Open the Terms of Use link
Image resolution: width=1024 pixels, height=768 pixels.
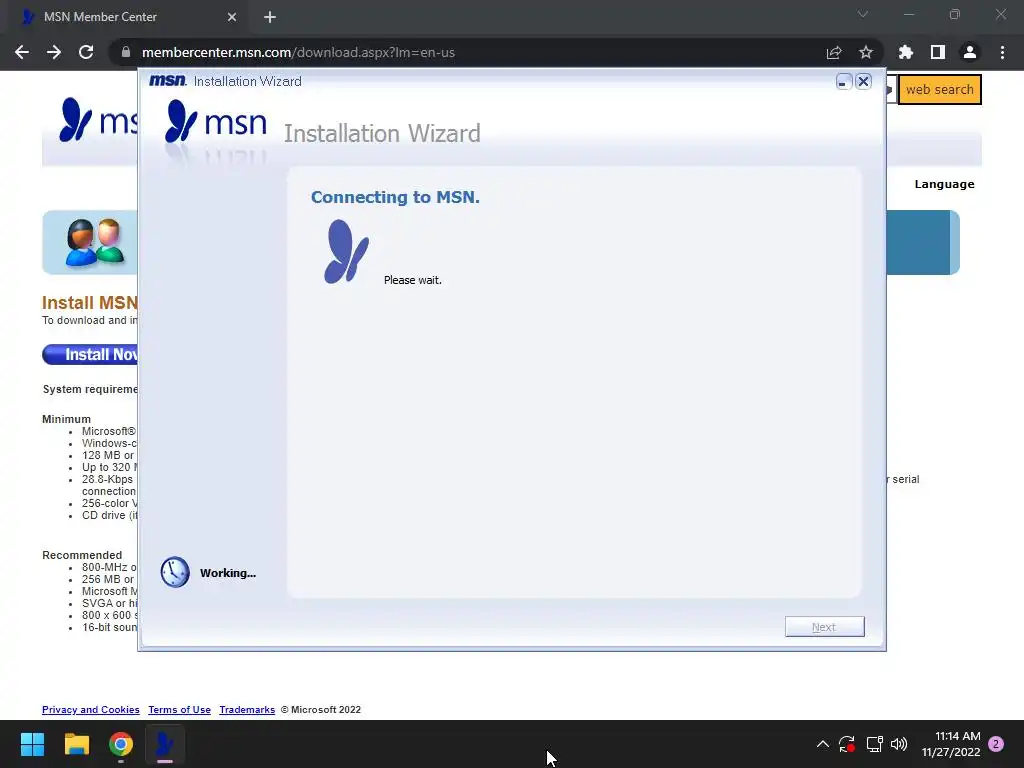pyautogui.click(x=180, y=710)
